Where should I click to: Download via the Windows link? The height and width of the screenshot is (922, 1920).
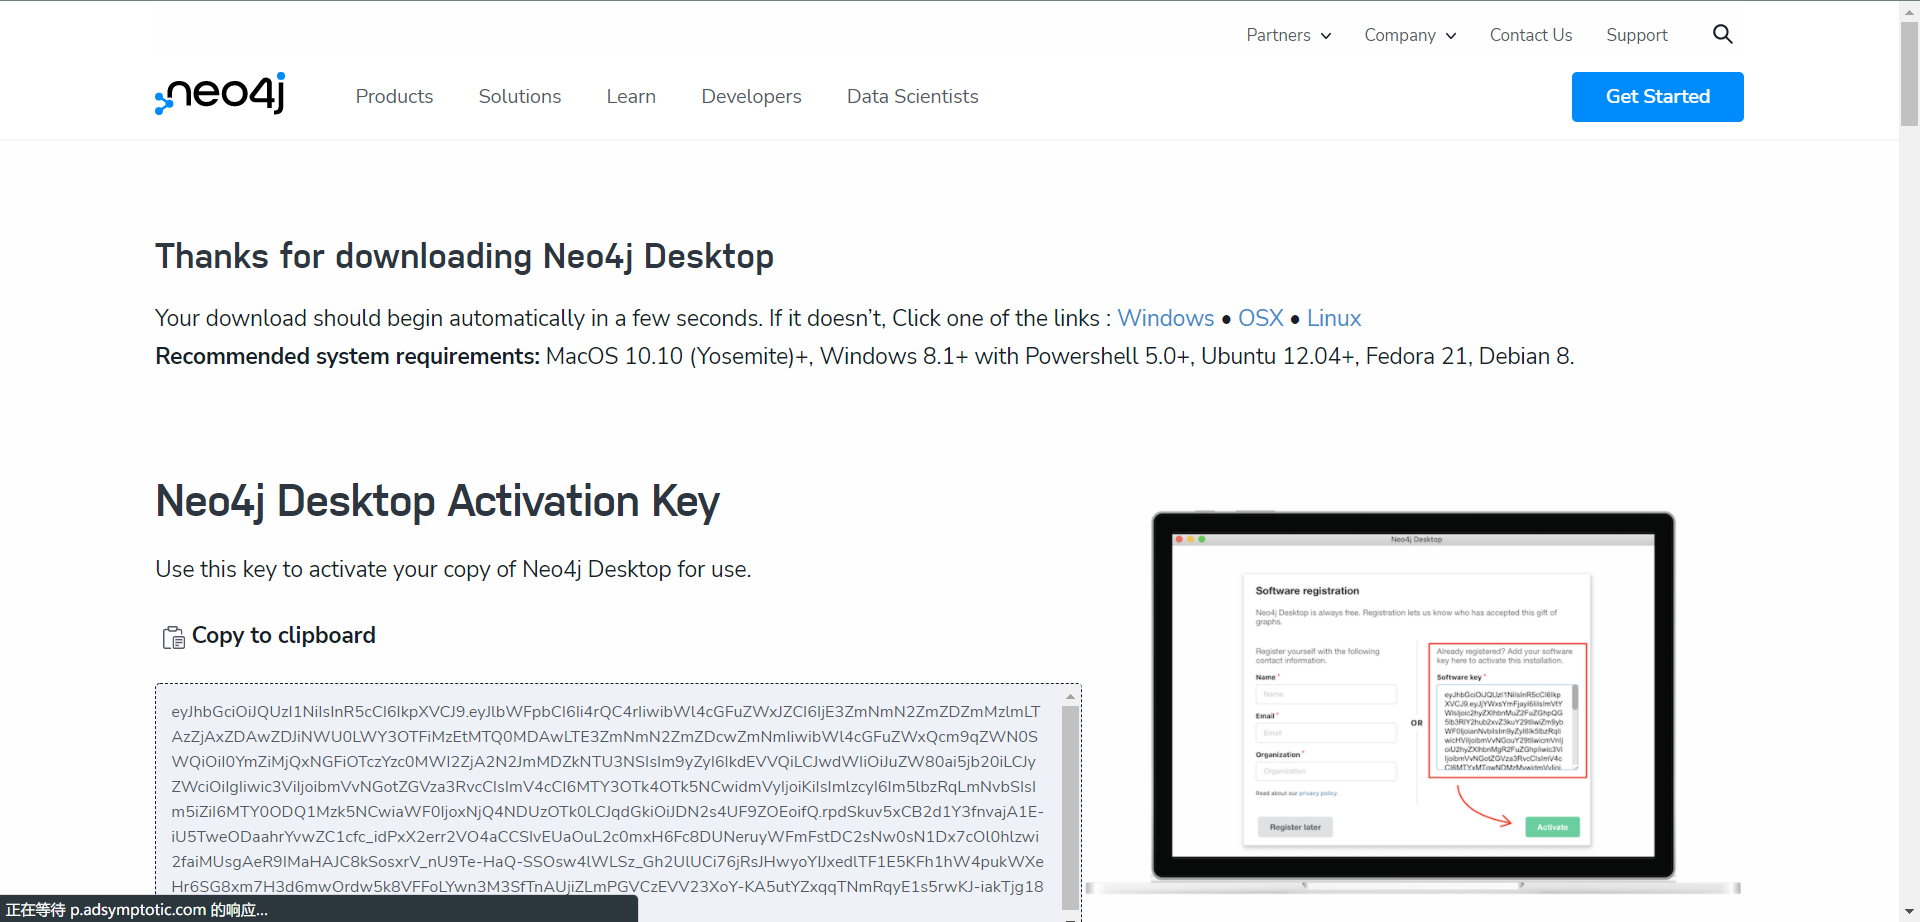(x=1165, y=318)
